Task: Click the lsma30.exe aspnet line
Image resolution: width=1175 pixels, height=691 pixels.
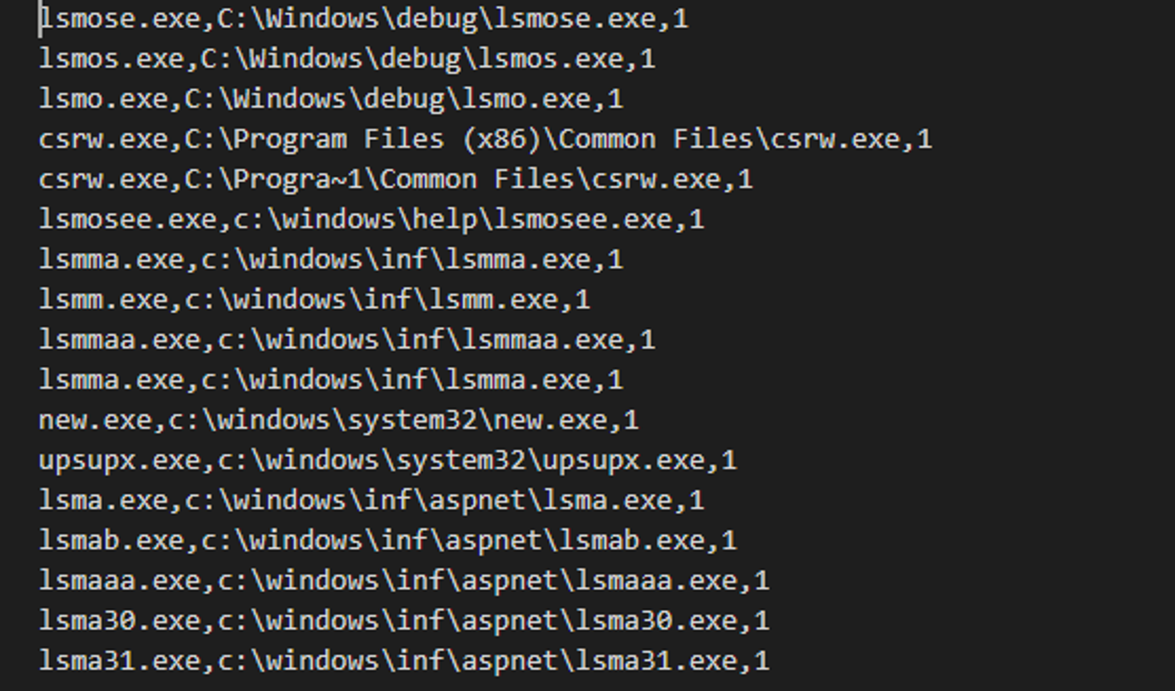Action: 404,621
